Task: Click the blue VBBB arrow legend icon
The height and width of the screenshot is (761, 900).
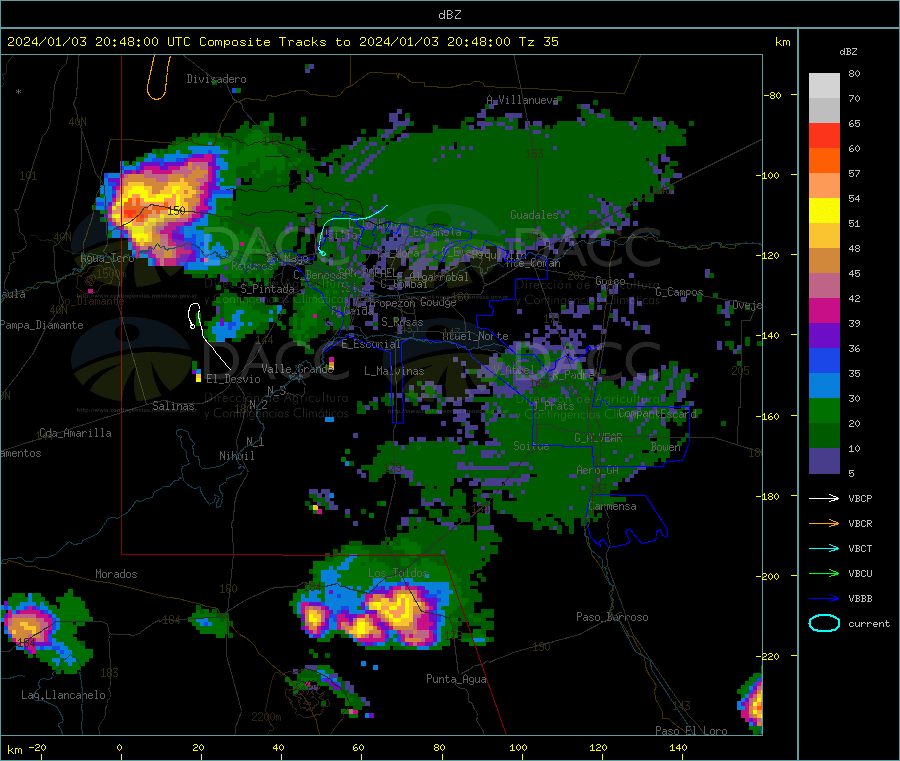Action: pyautogui.click(x=824, y=599)
